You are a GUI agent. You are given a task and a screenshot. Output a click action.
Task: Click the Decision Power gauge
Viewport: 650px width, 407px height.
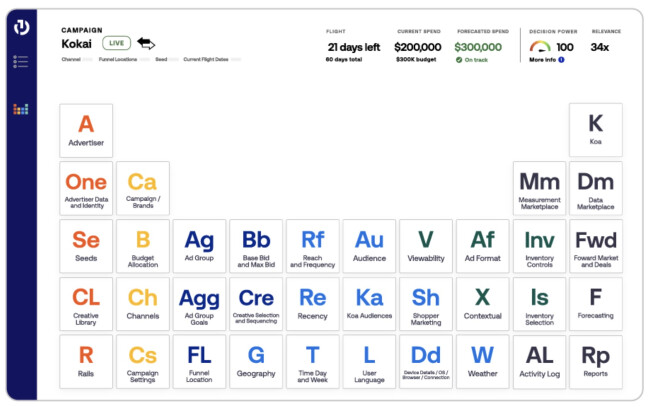point(540,46)
